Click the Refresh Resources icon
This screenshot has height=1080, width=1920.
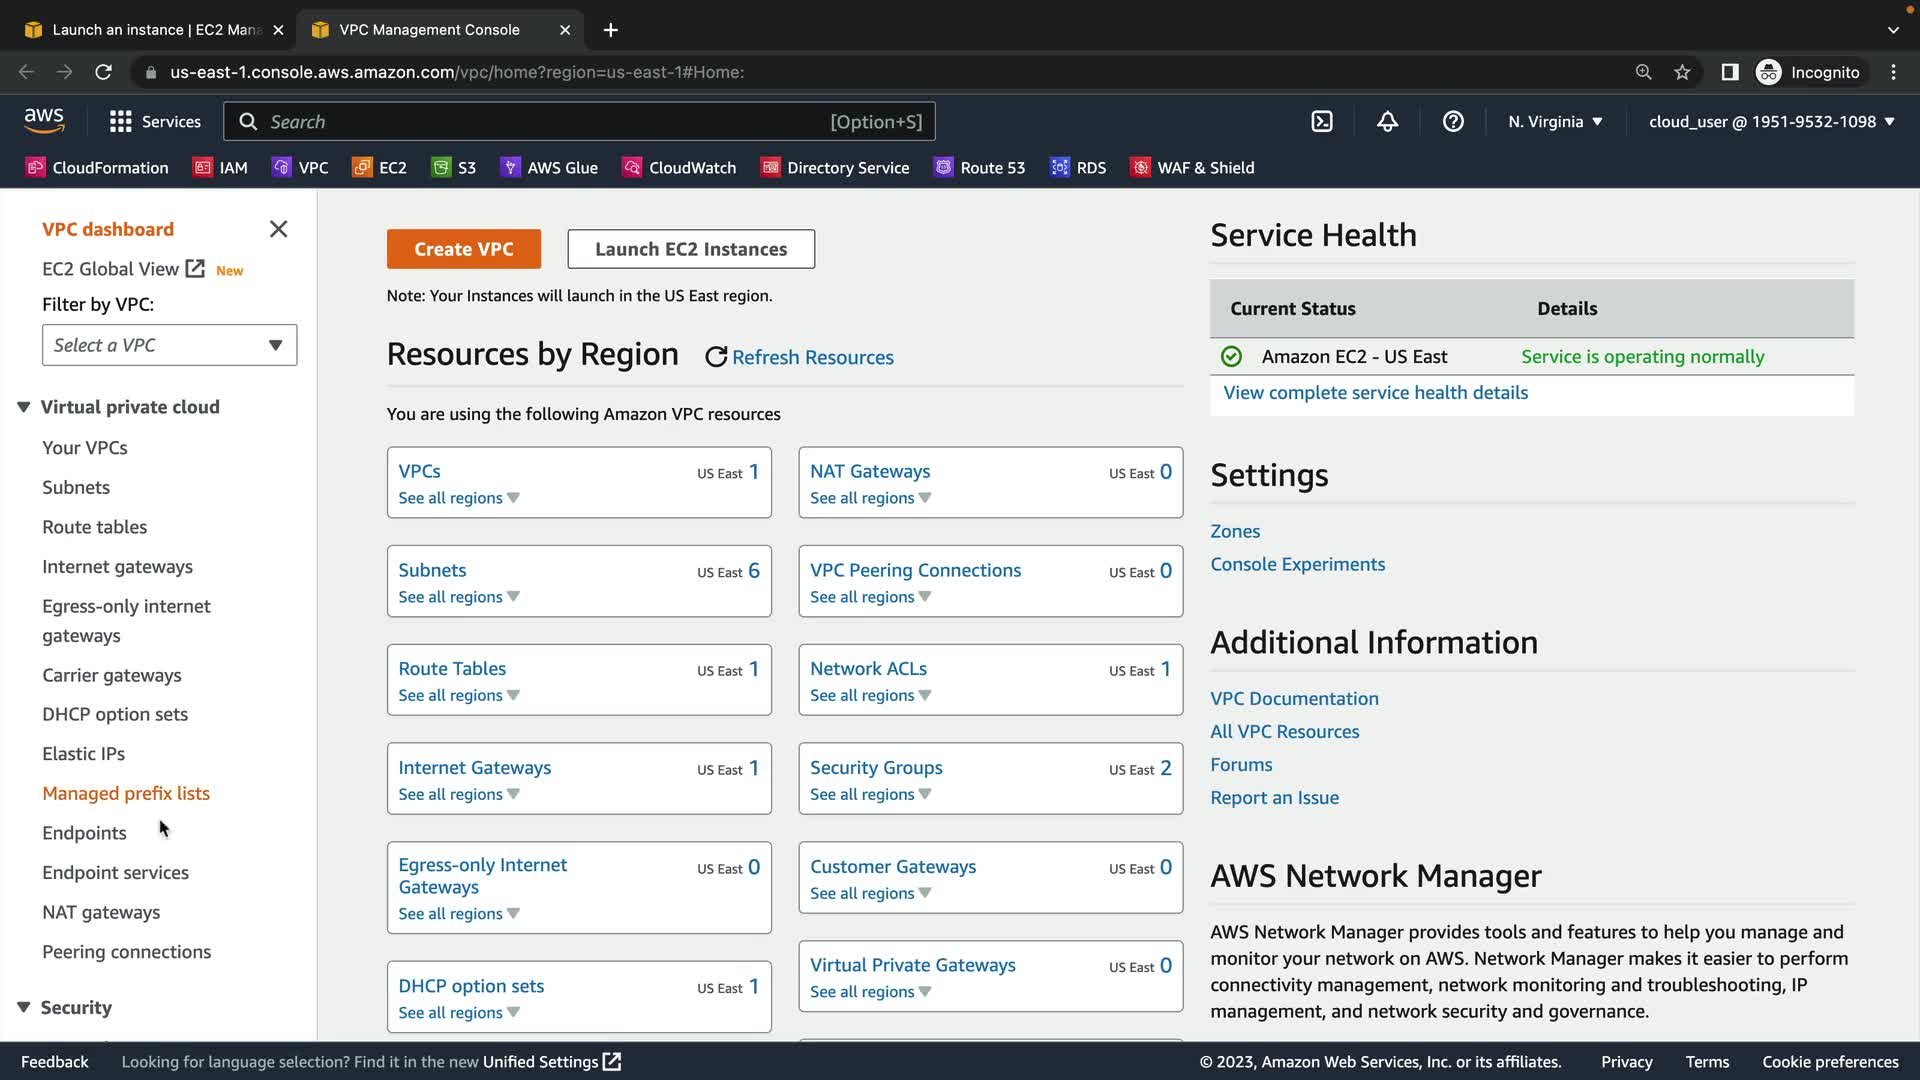point(716,357)
